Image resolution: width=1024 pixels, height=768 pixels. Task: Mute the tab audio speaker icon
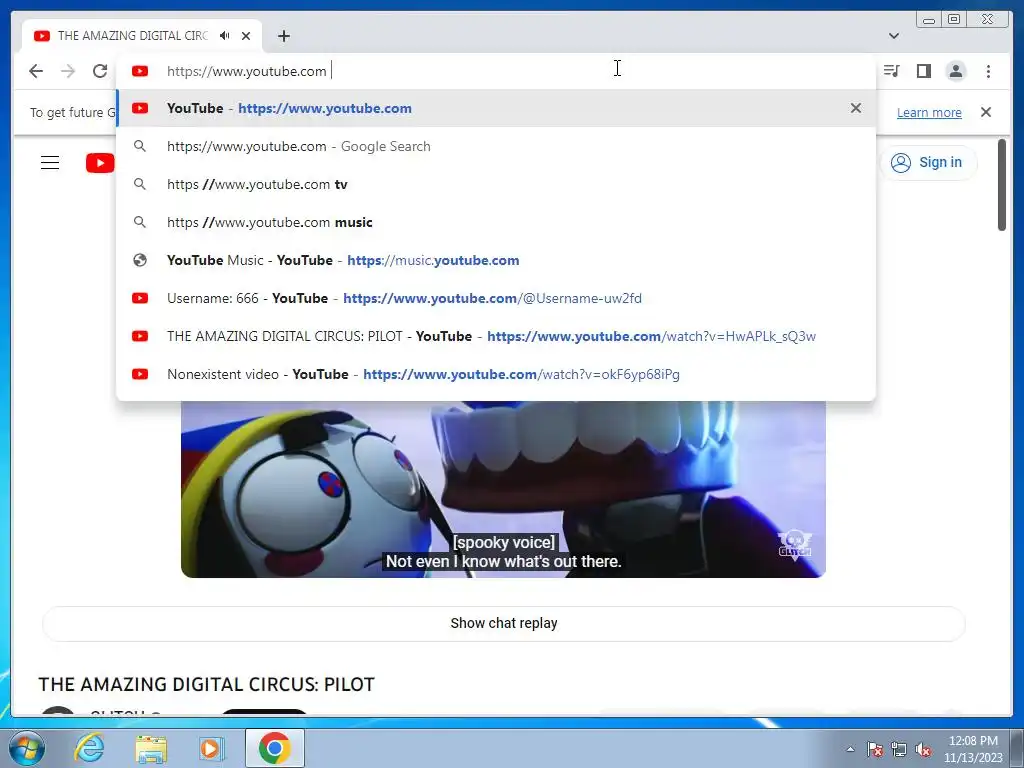(225, 36)
